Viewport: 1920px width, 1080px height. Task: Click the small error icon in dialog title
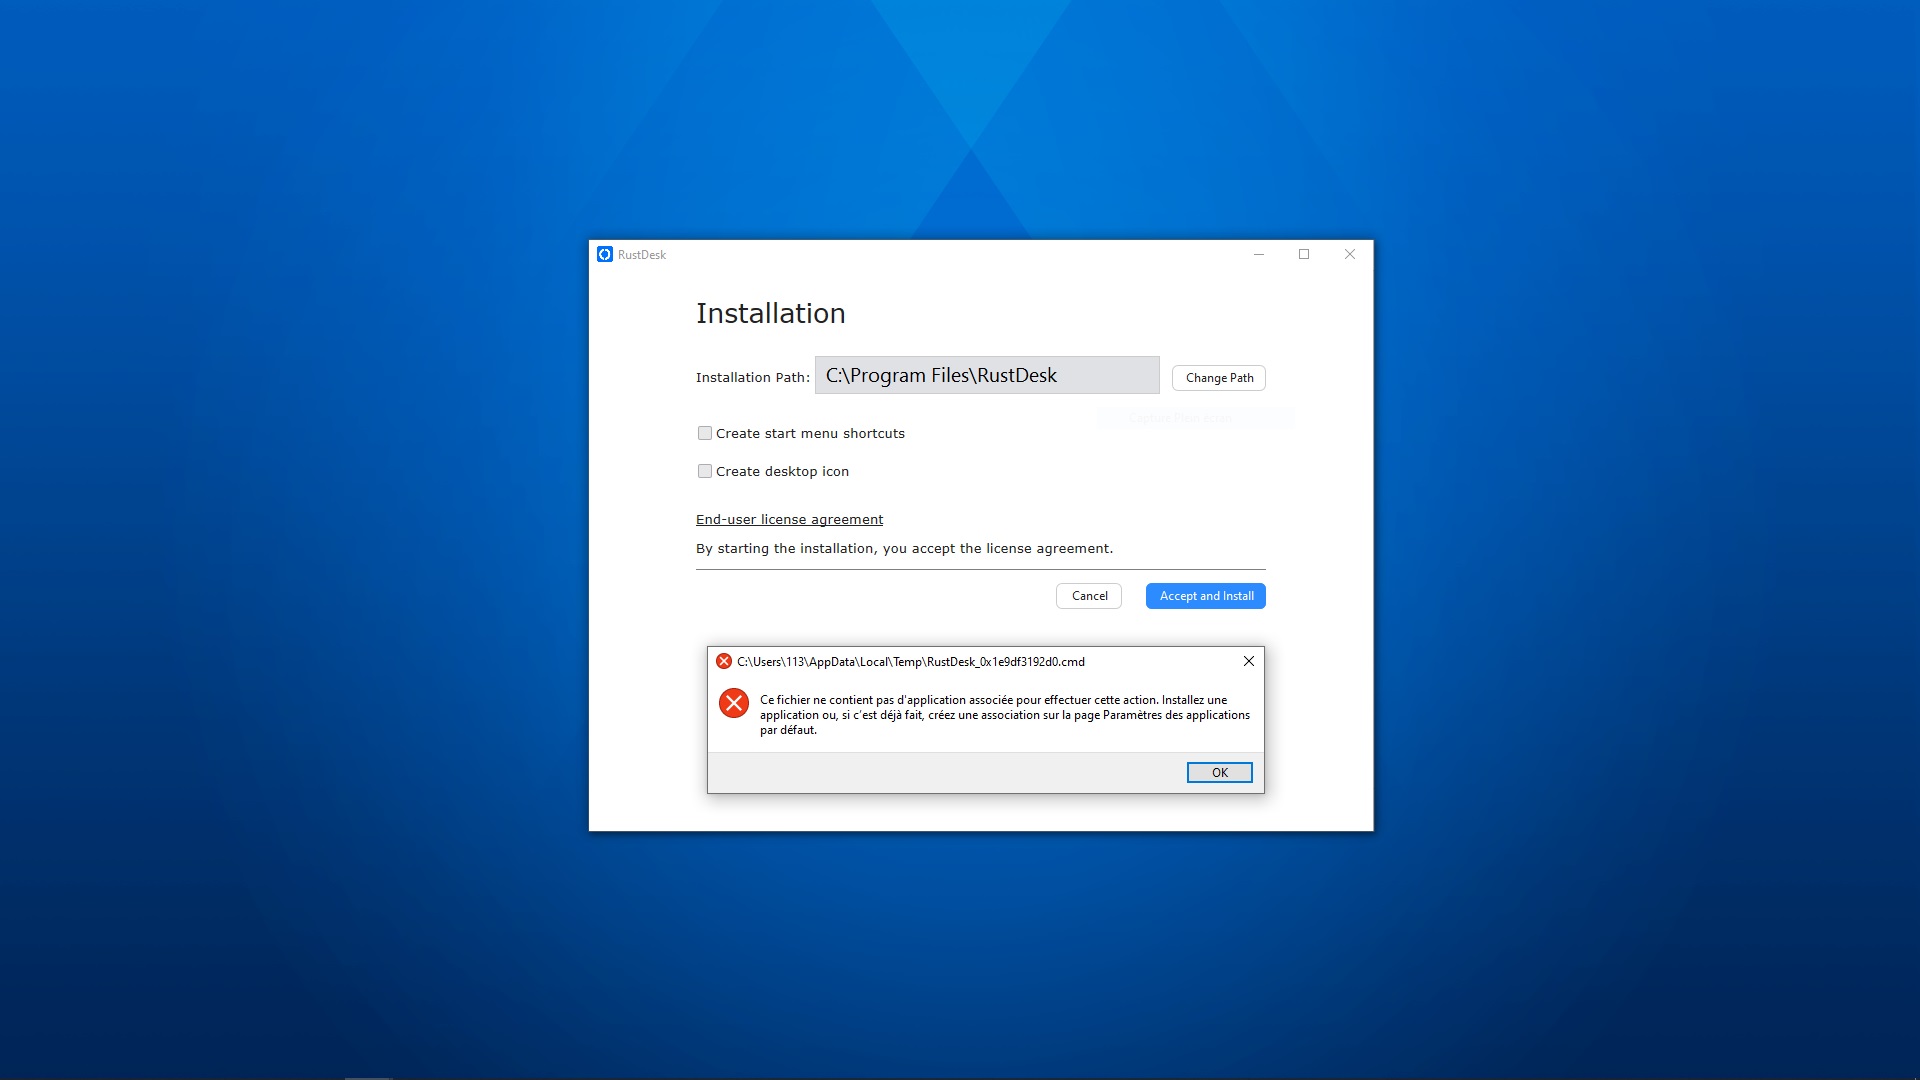[724, 661]
